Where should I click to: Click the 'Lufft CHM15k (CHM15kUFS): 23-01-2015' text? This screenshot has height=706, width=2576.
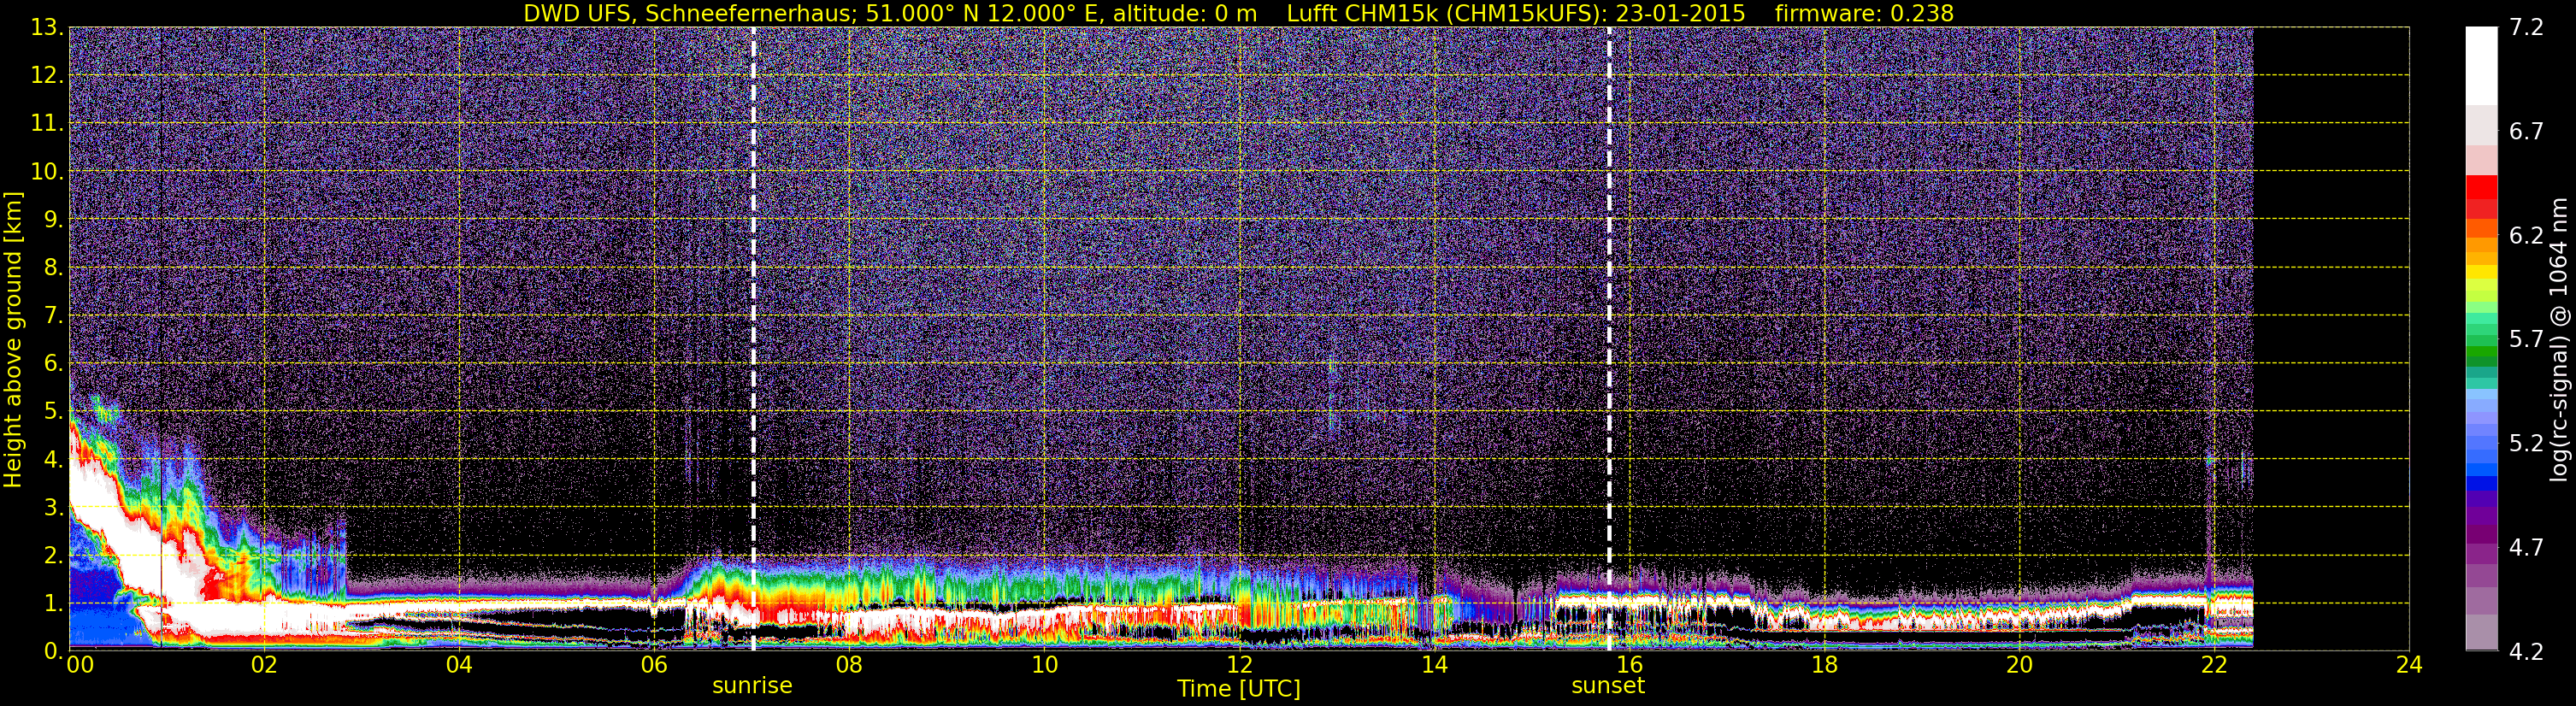pos(1516,13)
